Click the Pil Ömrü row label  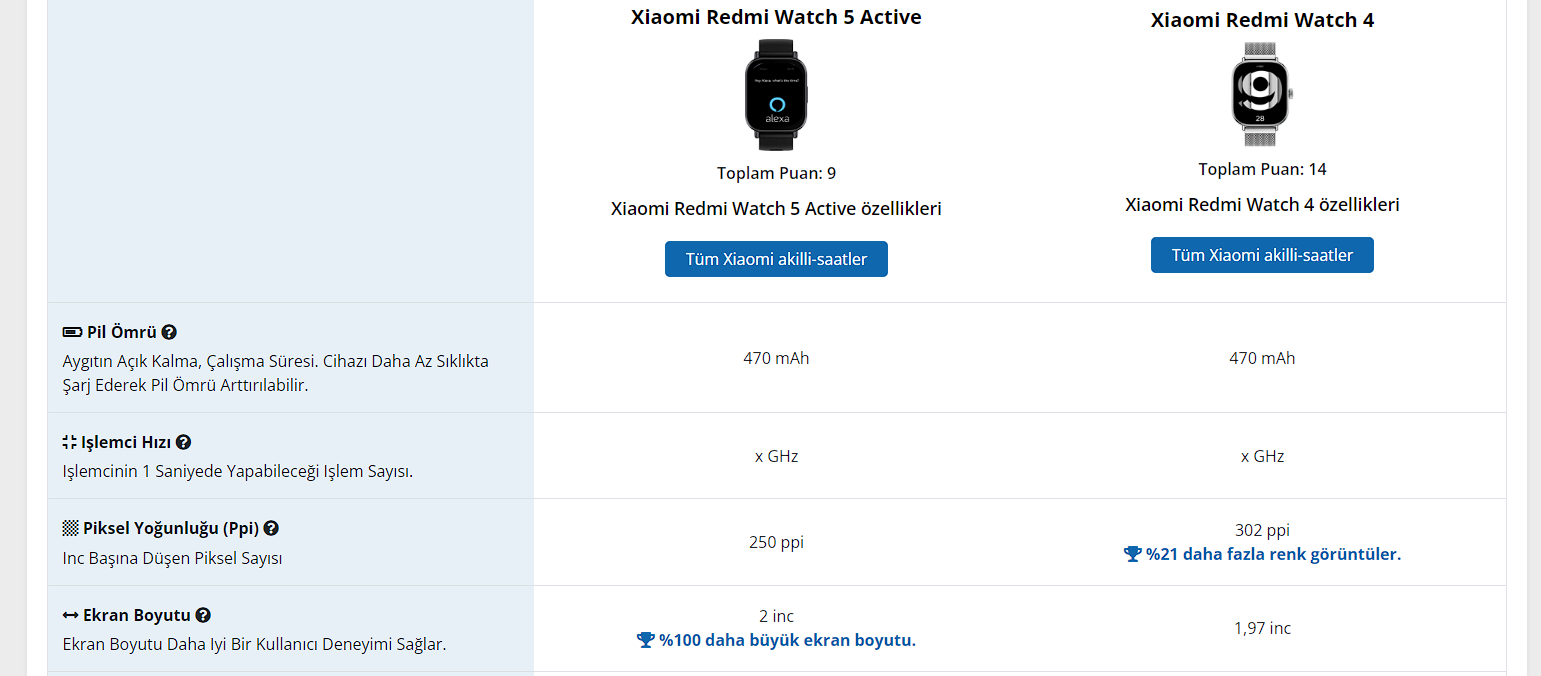[121, 332]
